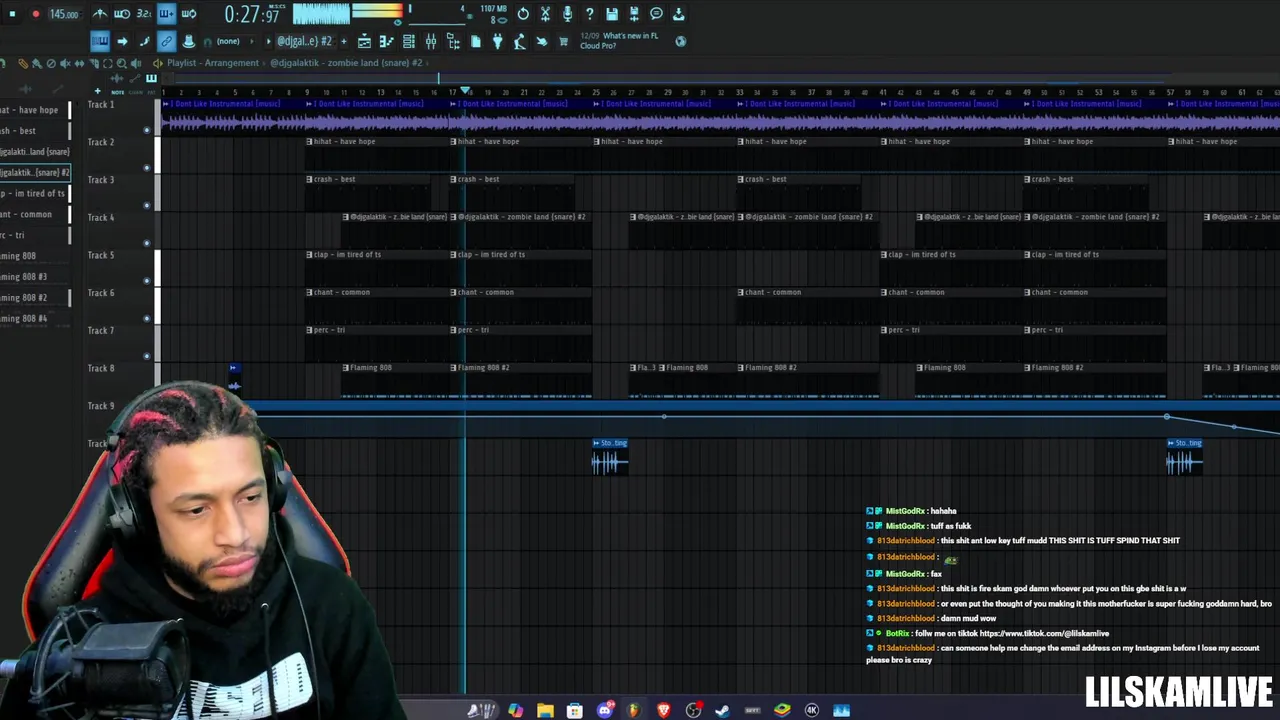Image resolution: width=1280 pixels, height=720 pixels.
Task: Select '808 #3' in picker panel
Action: (x=34, y=276)
